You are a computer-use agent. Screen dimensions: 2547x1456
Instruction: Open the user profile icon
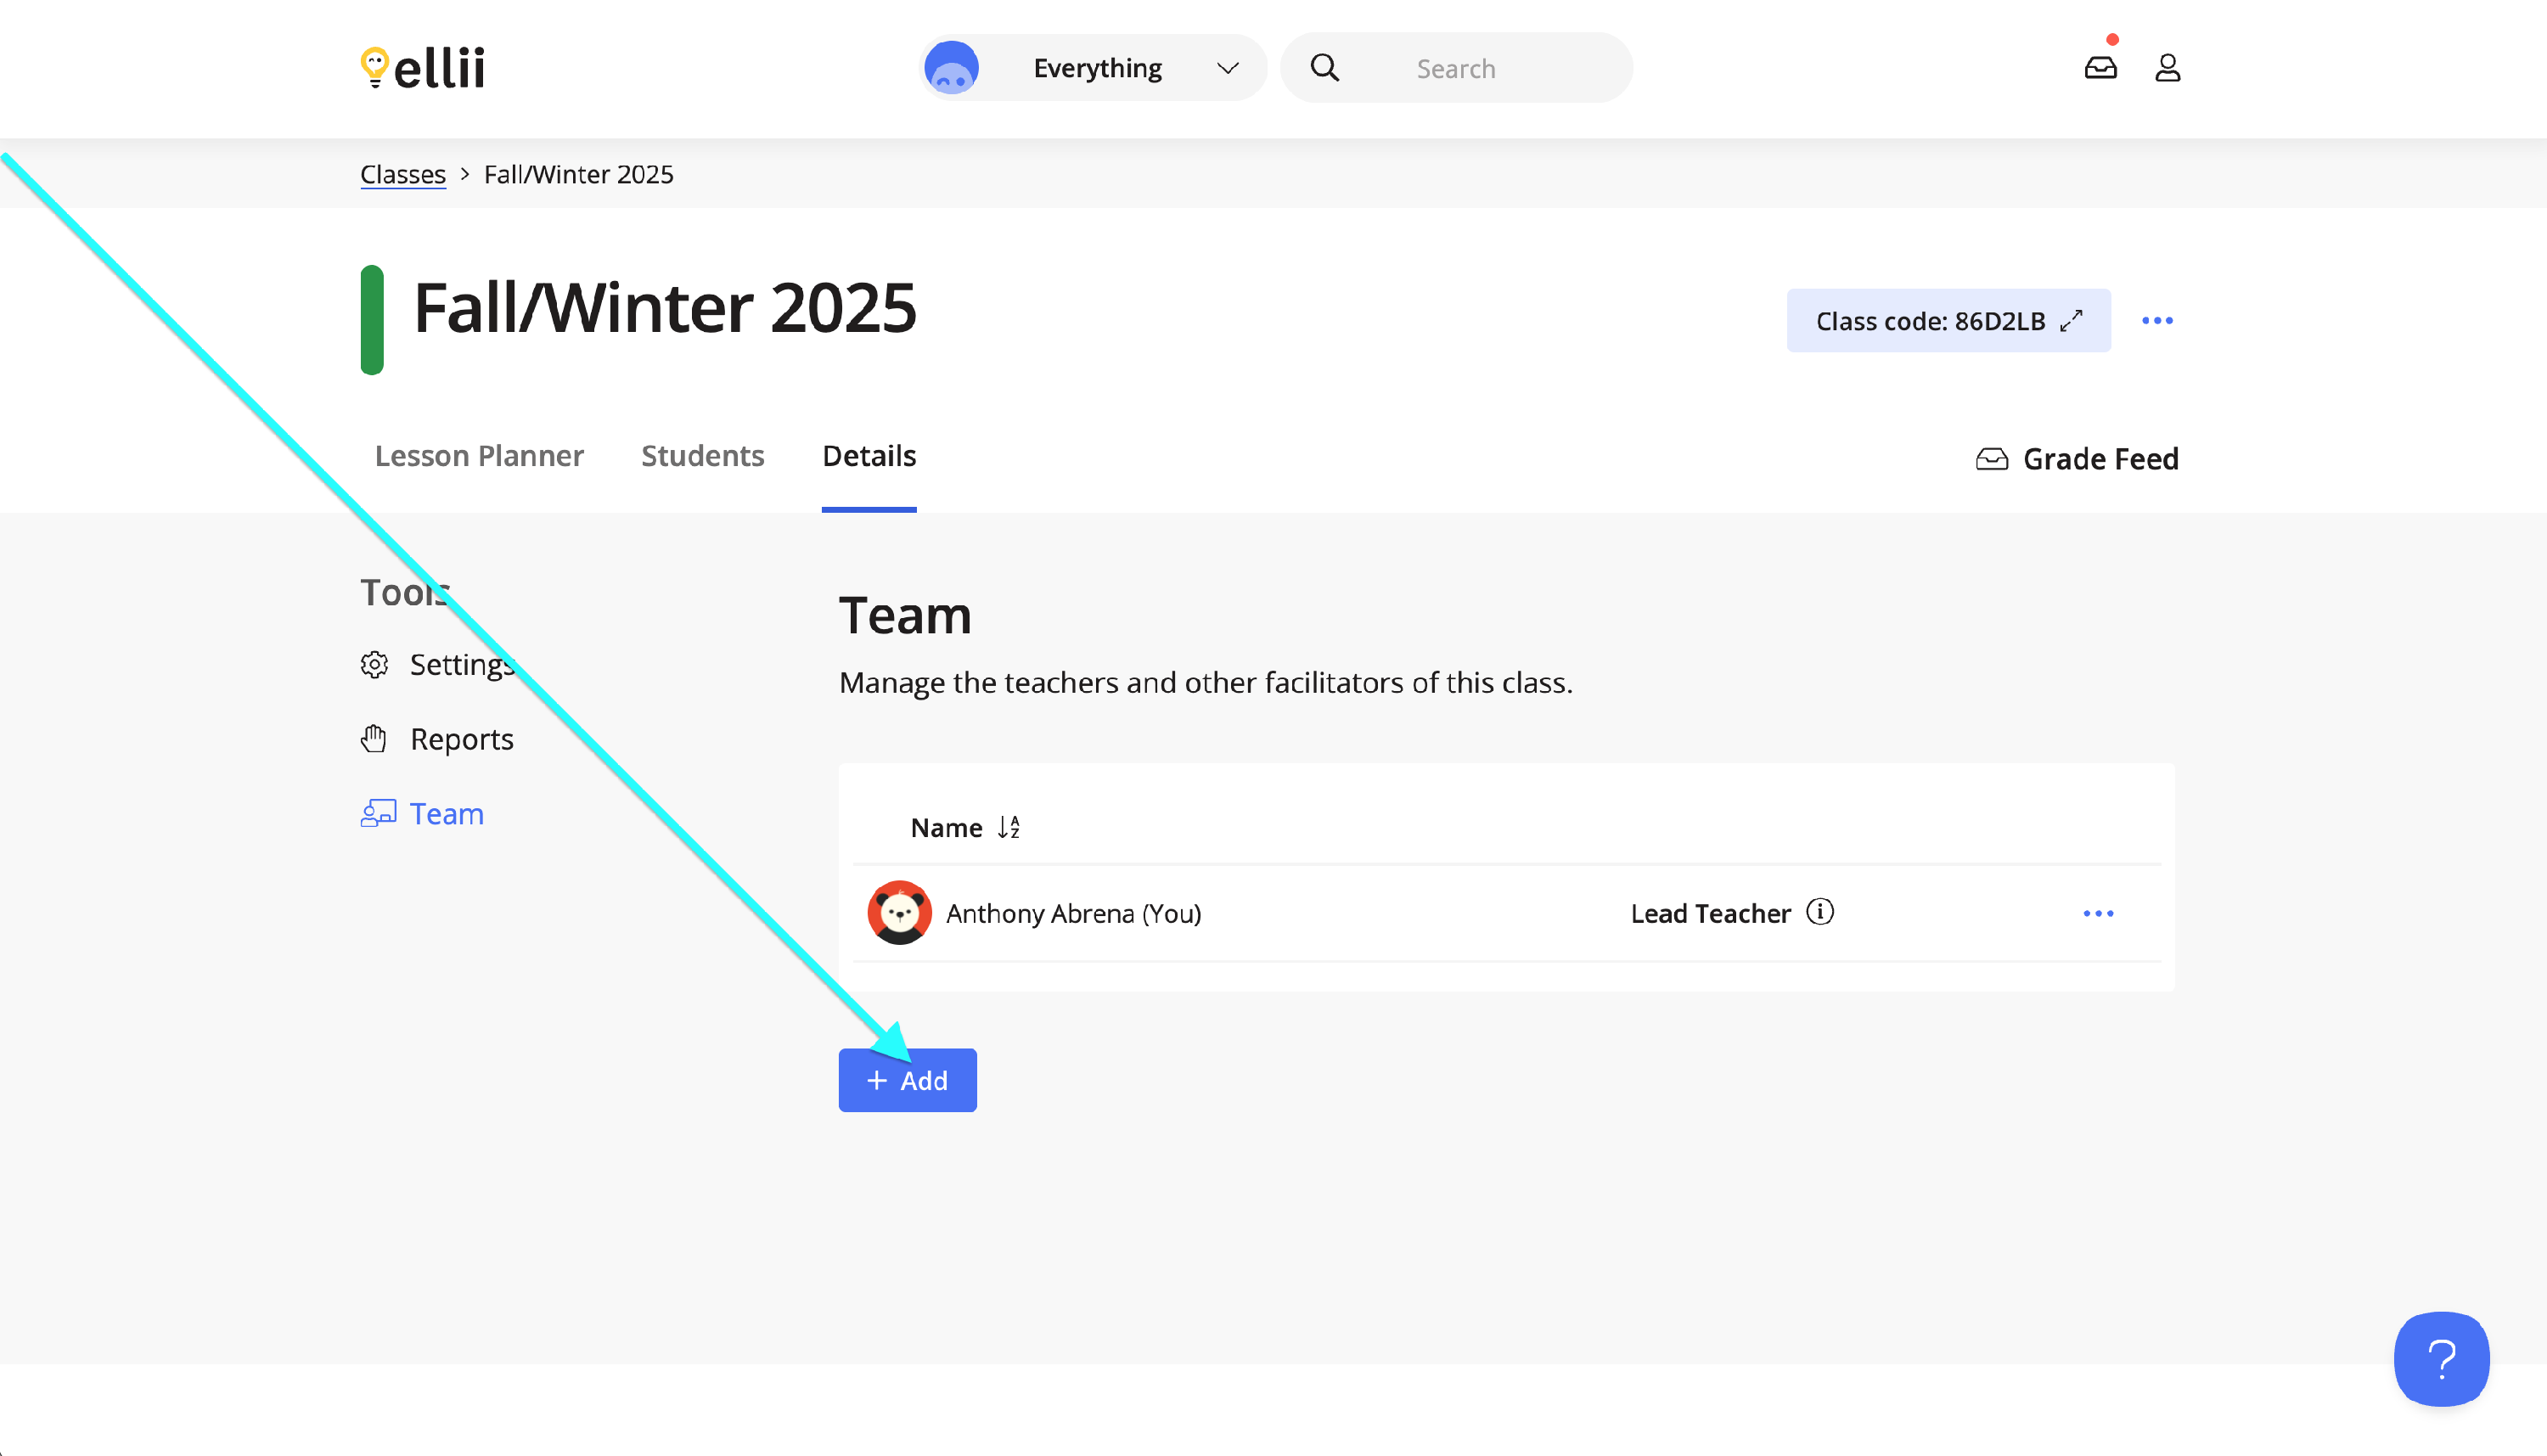(x=2167, y=68)
